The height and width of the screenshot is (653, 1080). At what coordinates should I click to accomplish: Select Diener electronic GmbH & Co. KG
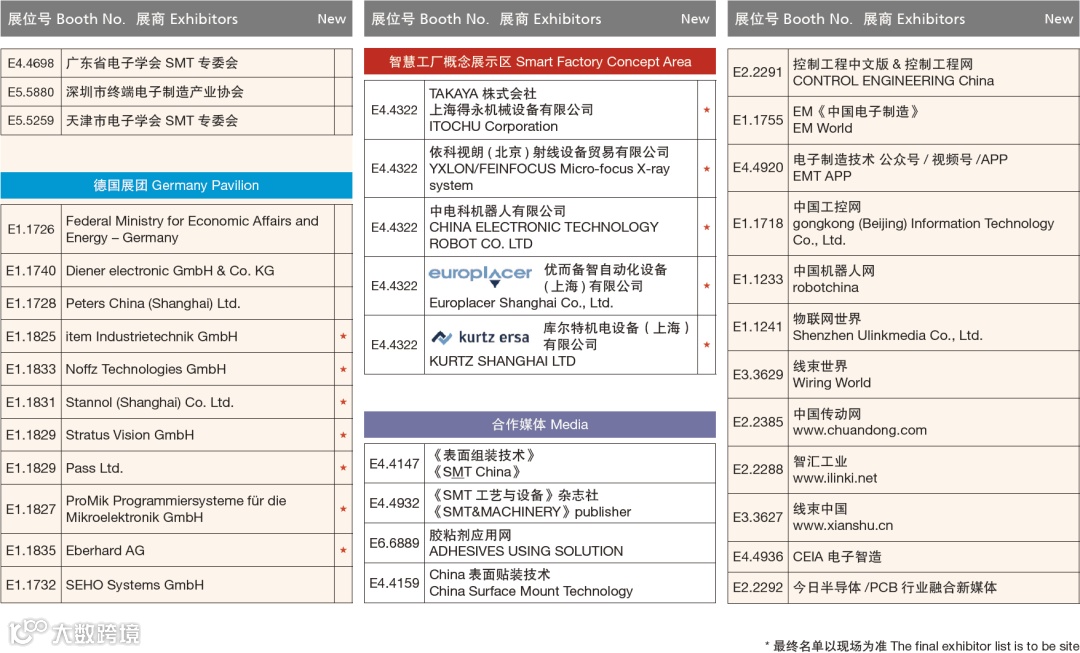[169, 271]
